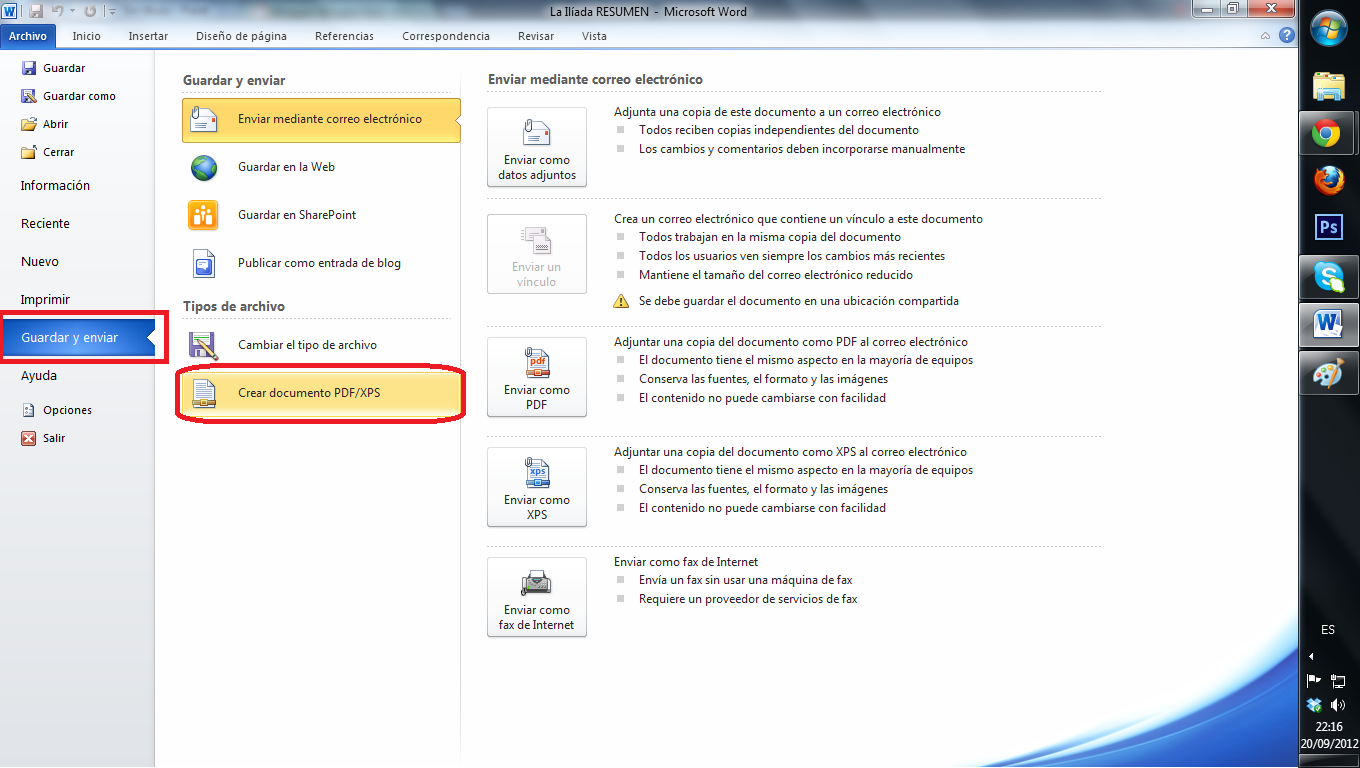Click the Cambiar el tipo de archivo icon
Image resolution: width=1360 pixels, height=768 pixels.
(203, 343)
